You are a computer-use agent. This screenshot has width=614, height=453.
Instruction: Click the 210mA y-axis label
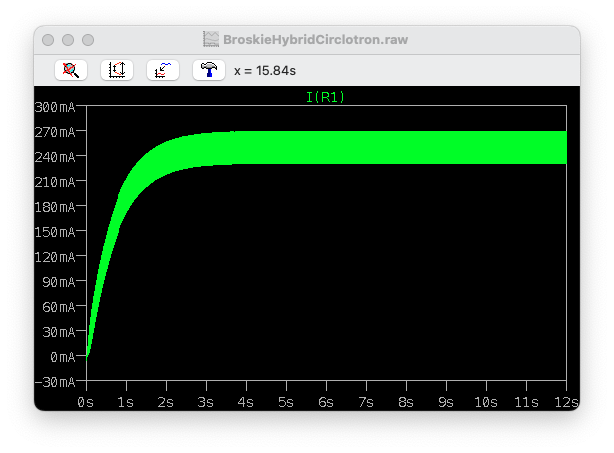click(55, 182)
